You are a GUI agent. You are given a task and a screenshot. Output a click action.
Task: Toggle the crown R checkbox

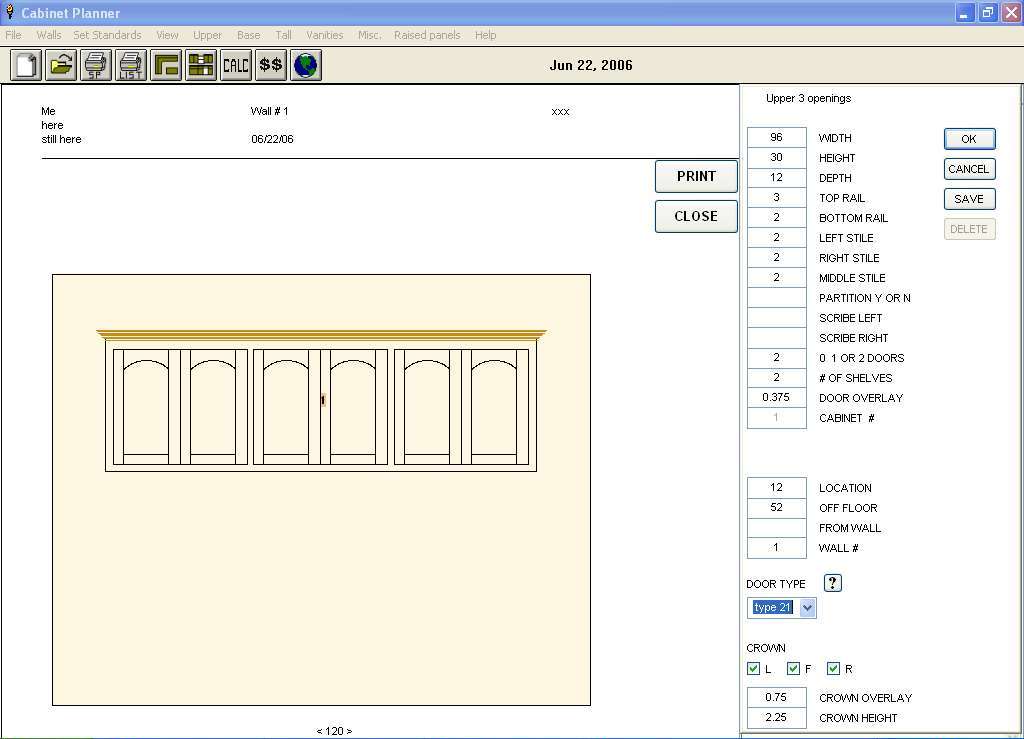pos(833,668)
